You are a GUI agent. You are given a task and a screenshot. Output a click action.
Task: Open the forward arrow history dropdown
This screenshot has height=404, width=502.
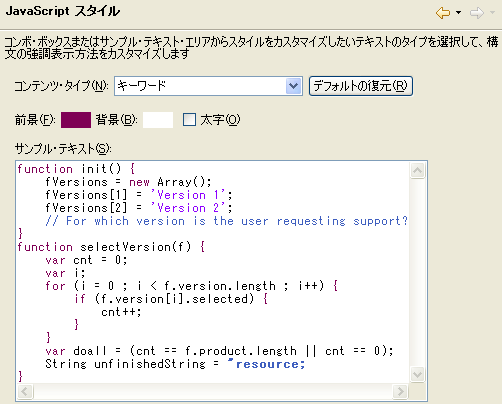pos(492,13)
